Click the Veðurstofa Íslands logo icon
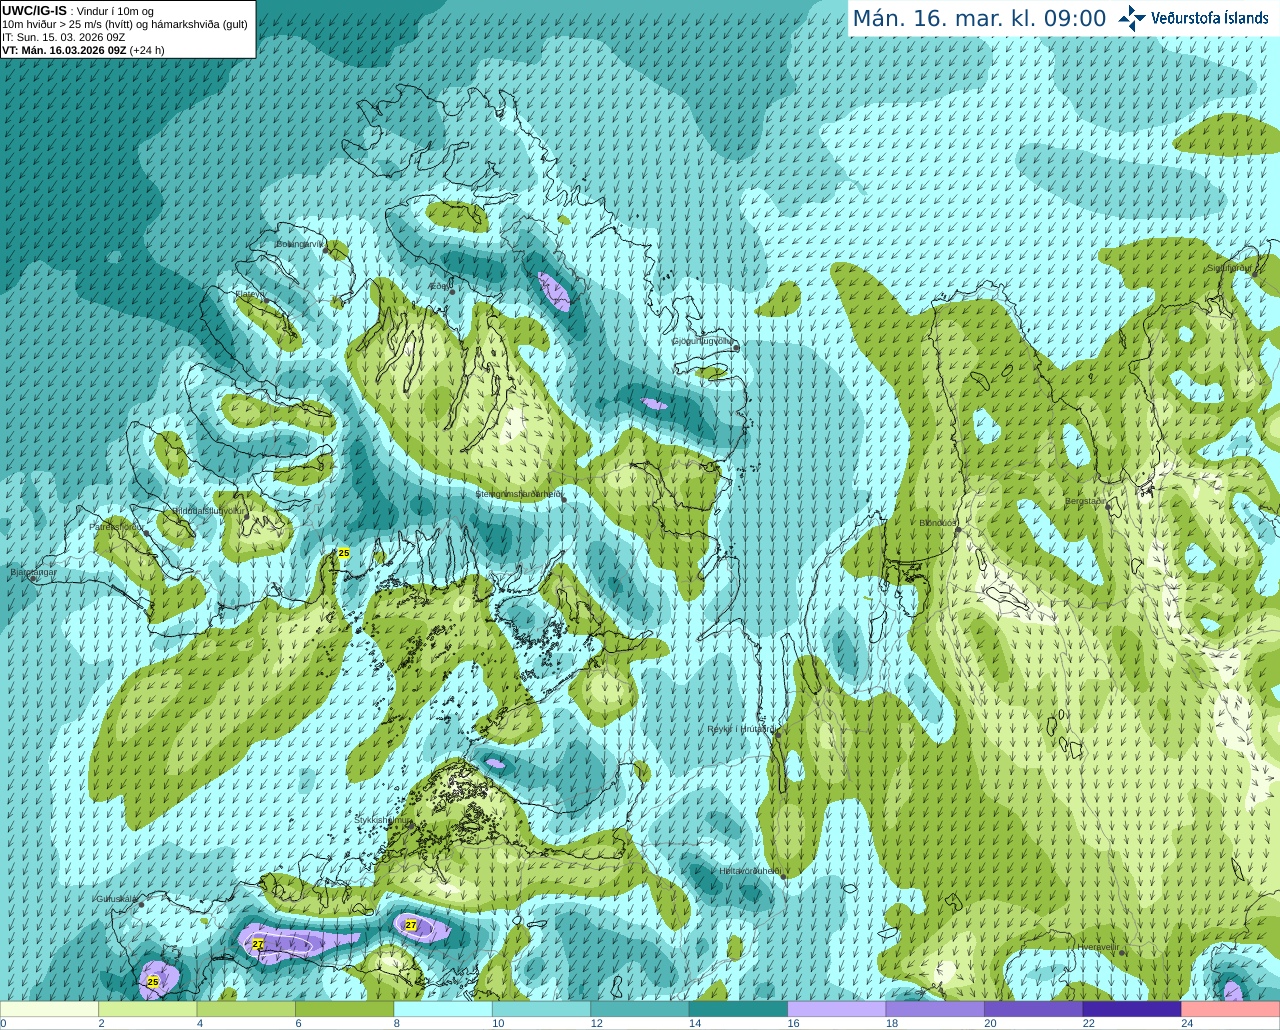 pos(1132,18)
